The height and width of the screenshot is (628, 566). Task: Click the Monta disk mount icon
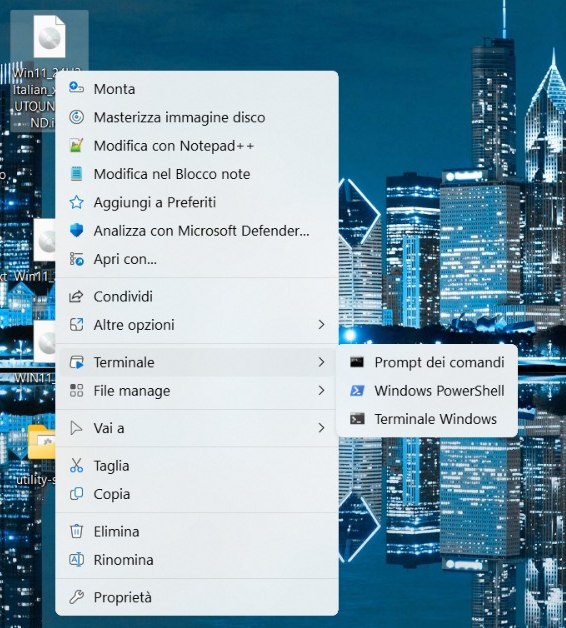click(76, 88)
